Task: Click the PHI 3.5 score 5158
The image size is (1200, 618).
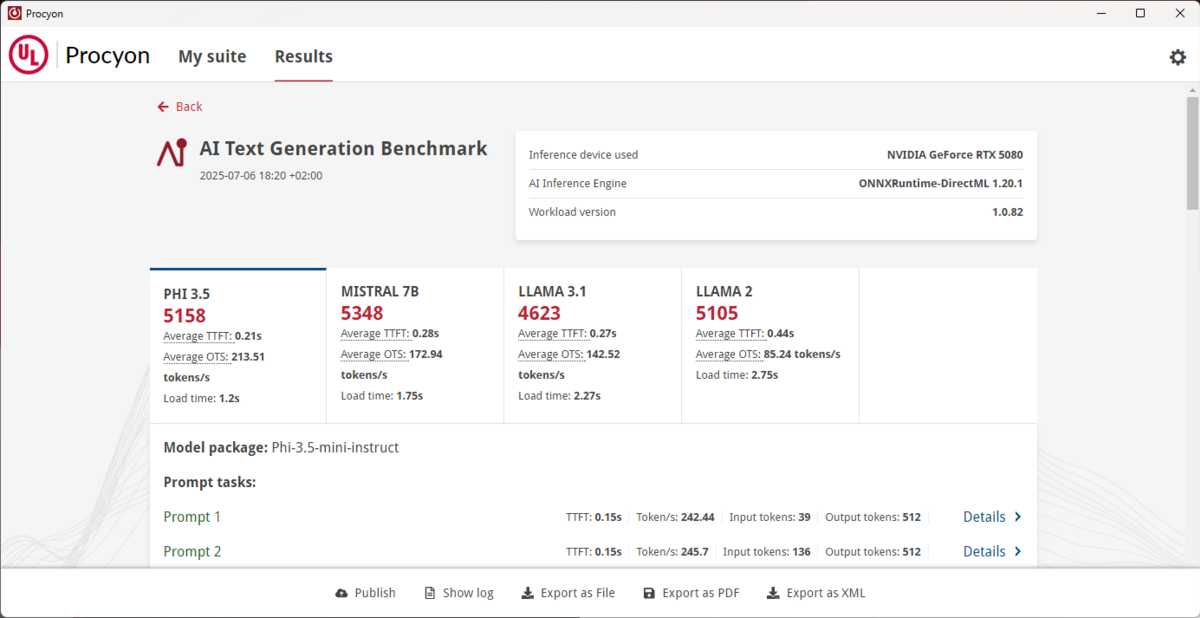Action: pyautogui.click(x=185, y=315)
